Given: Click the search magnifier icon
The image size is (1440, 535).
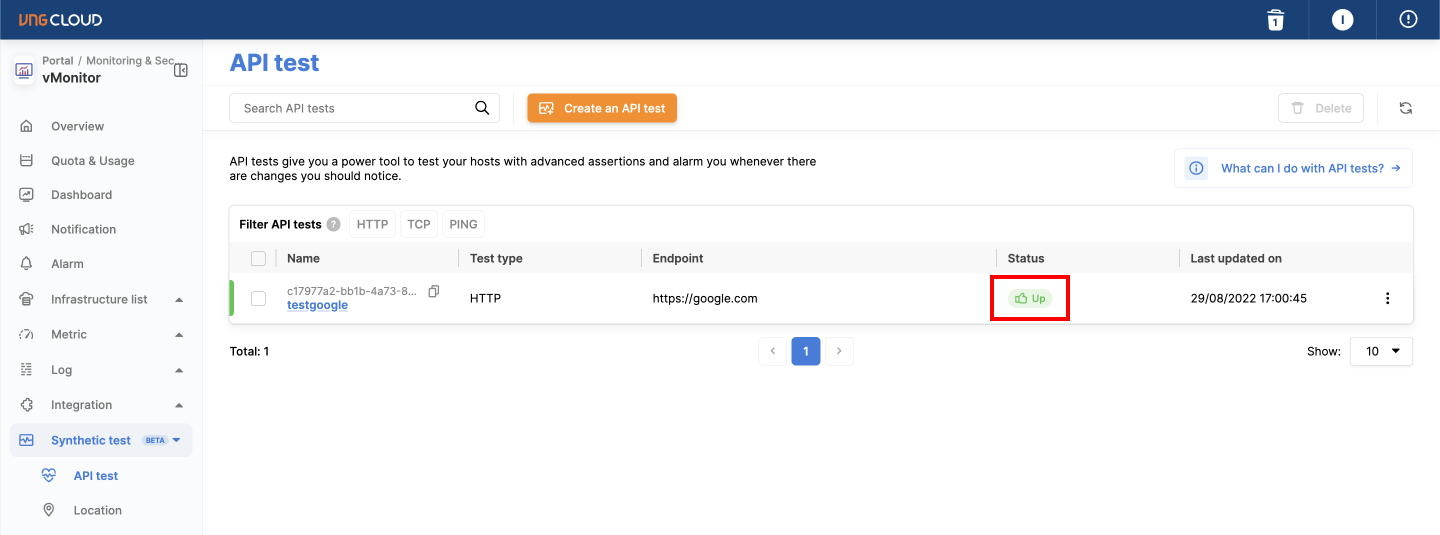Looking at the screenshot, I should point(482,108).
